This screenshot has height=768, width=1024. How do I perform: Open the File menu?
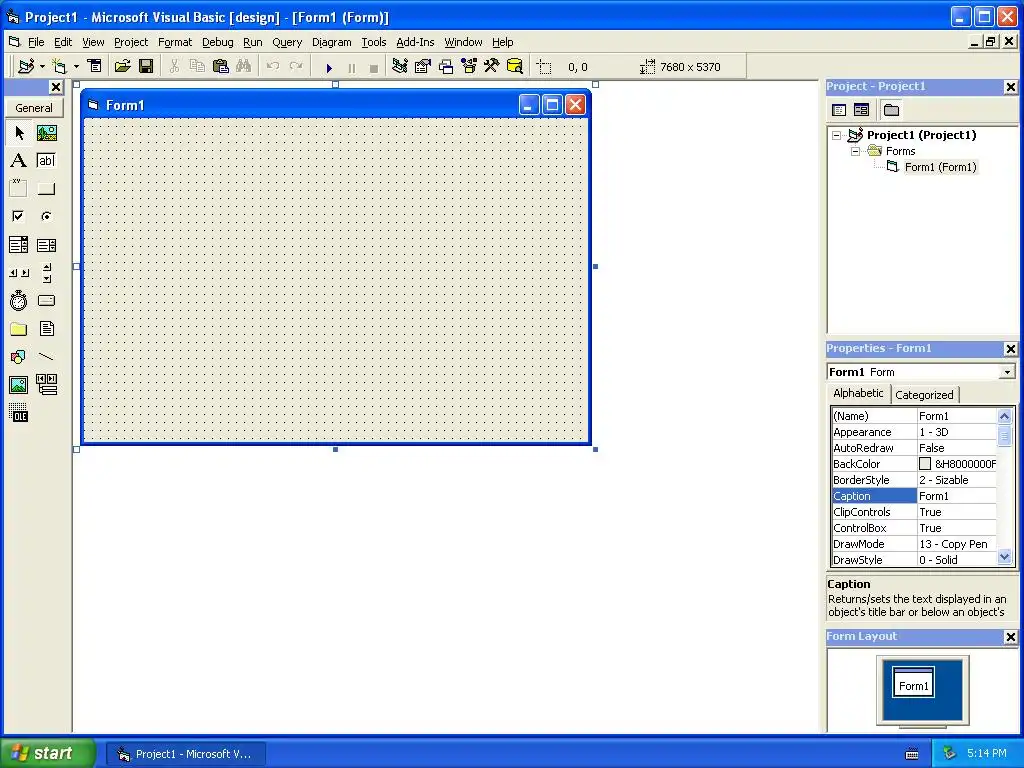click(36, 42)
